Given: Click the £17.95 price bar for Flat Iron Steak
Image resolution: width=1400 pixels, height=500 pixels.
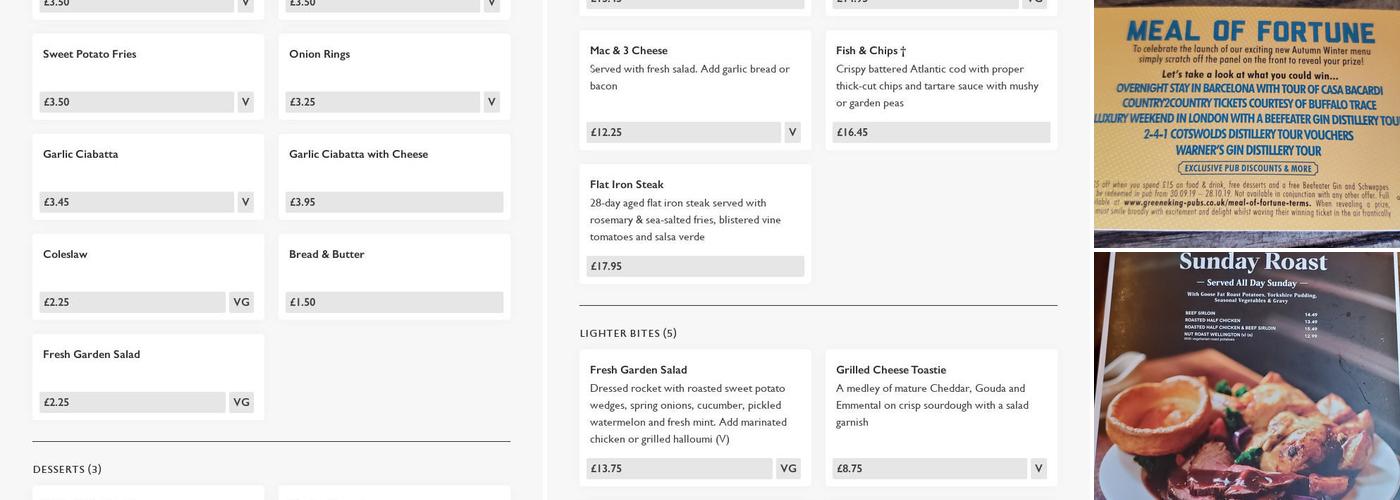Looking at the screenshot, I should [x=695, y=266].
